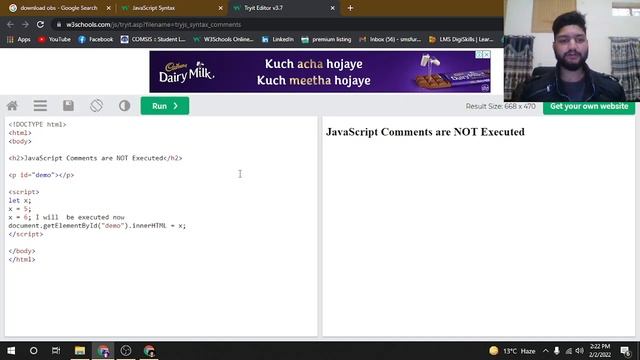Switch to the JavaScript Syntax tab
This screenshot has width=640, height=360.
[171, 8]
